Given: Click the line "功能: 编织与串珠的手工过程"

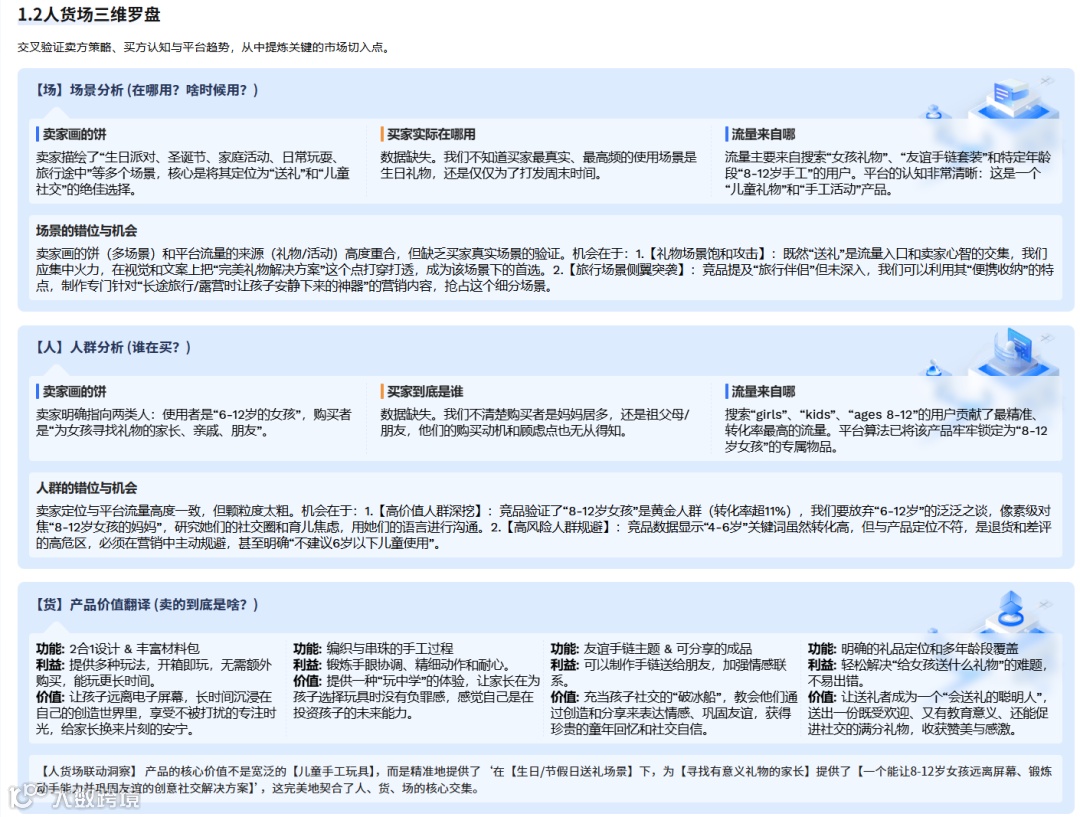Looking at the screenshot, I should pyautogui.click(x=373, y=649).
